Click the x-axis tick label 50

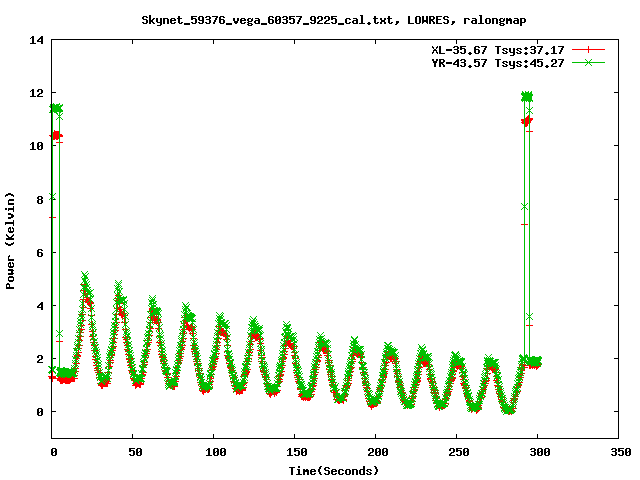pos(135,452)
